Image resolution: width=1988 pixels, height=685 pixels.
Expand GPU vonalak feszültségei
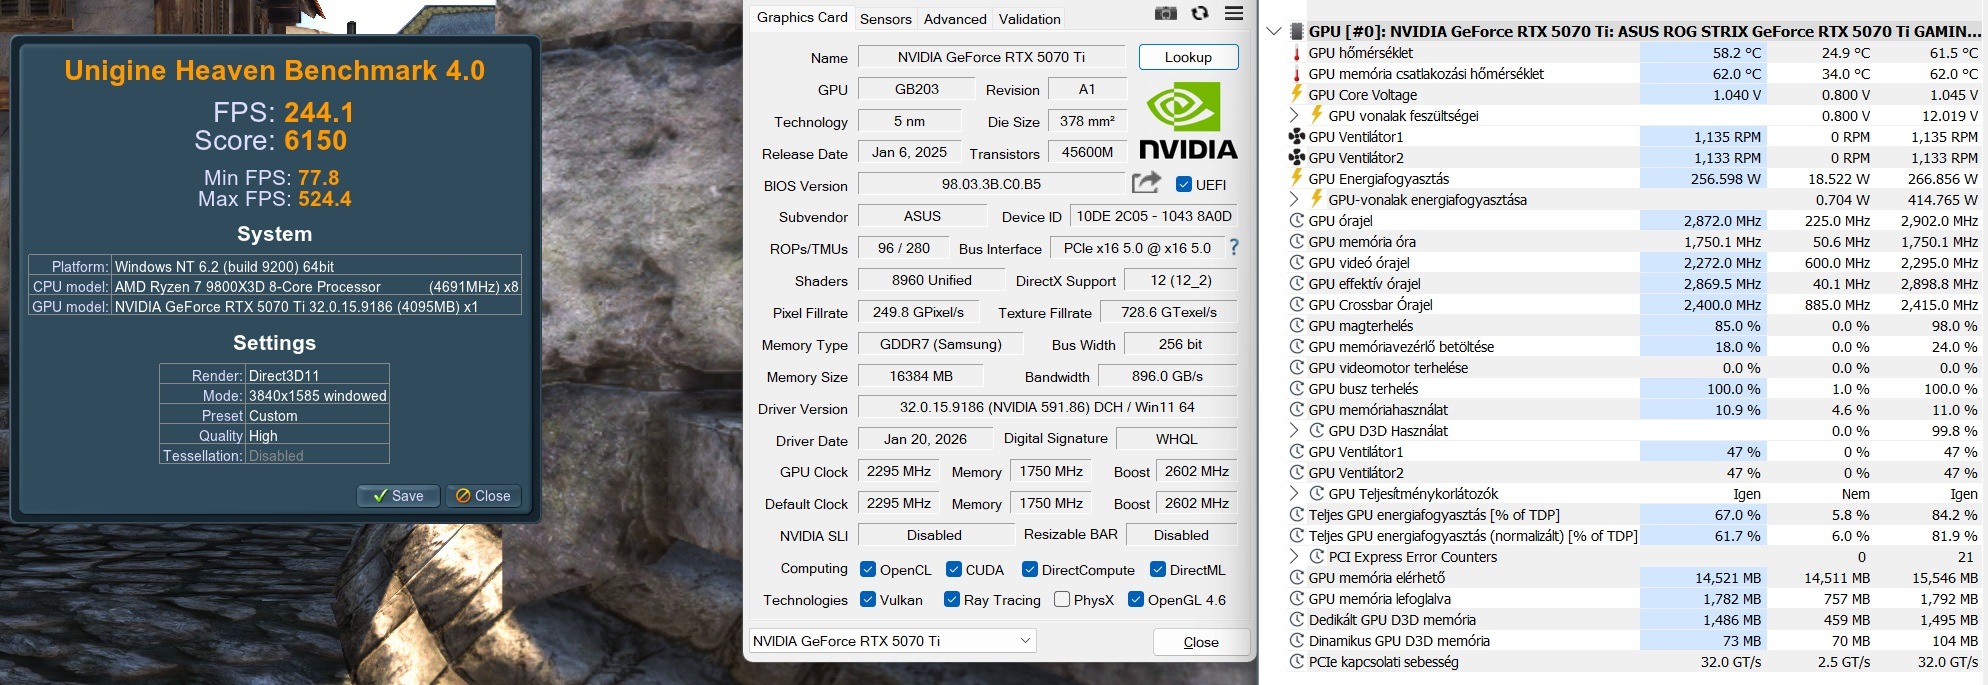point(1294,116)
